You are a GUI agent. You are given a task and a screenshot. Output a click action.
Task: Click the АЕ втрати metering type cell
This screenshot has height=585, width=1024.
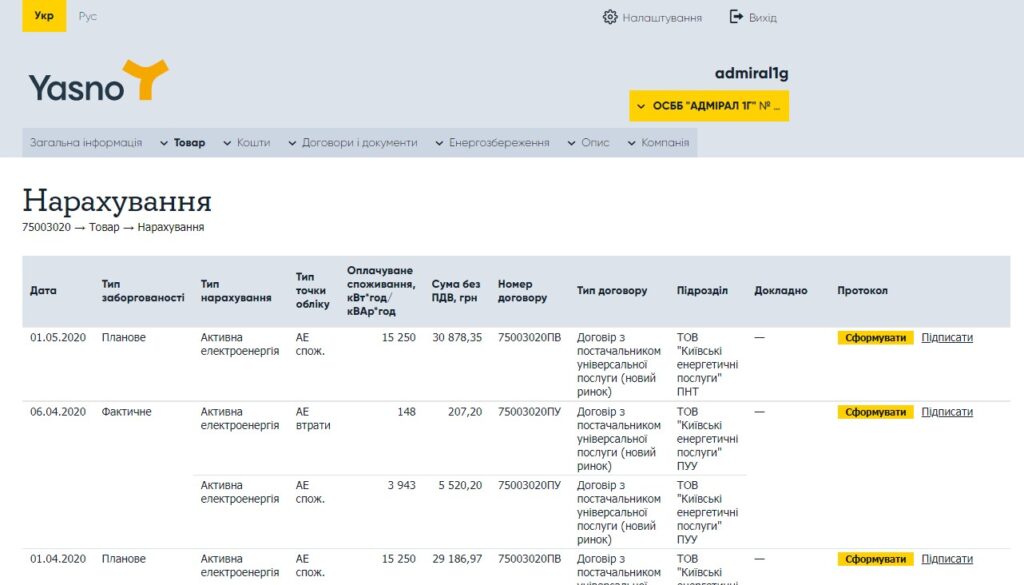pyautogui.click(x=313, y=419)
